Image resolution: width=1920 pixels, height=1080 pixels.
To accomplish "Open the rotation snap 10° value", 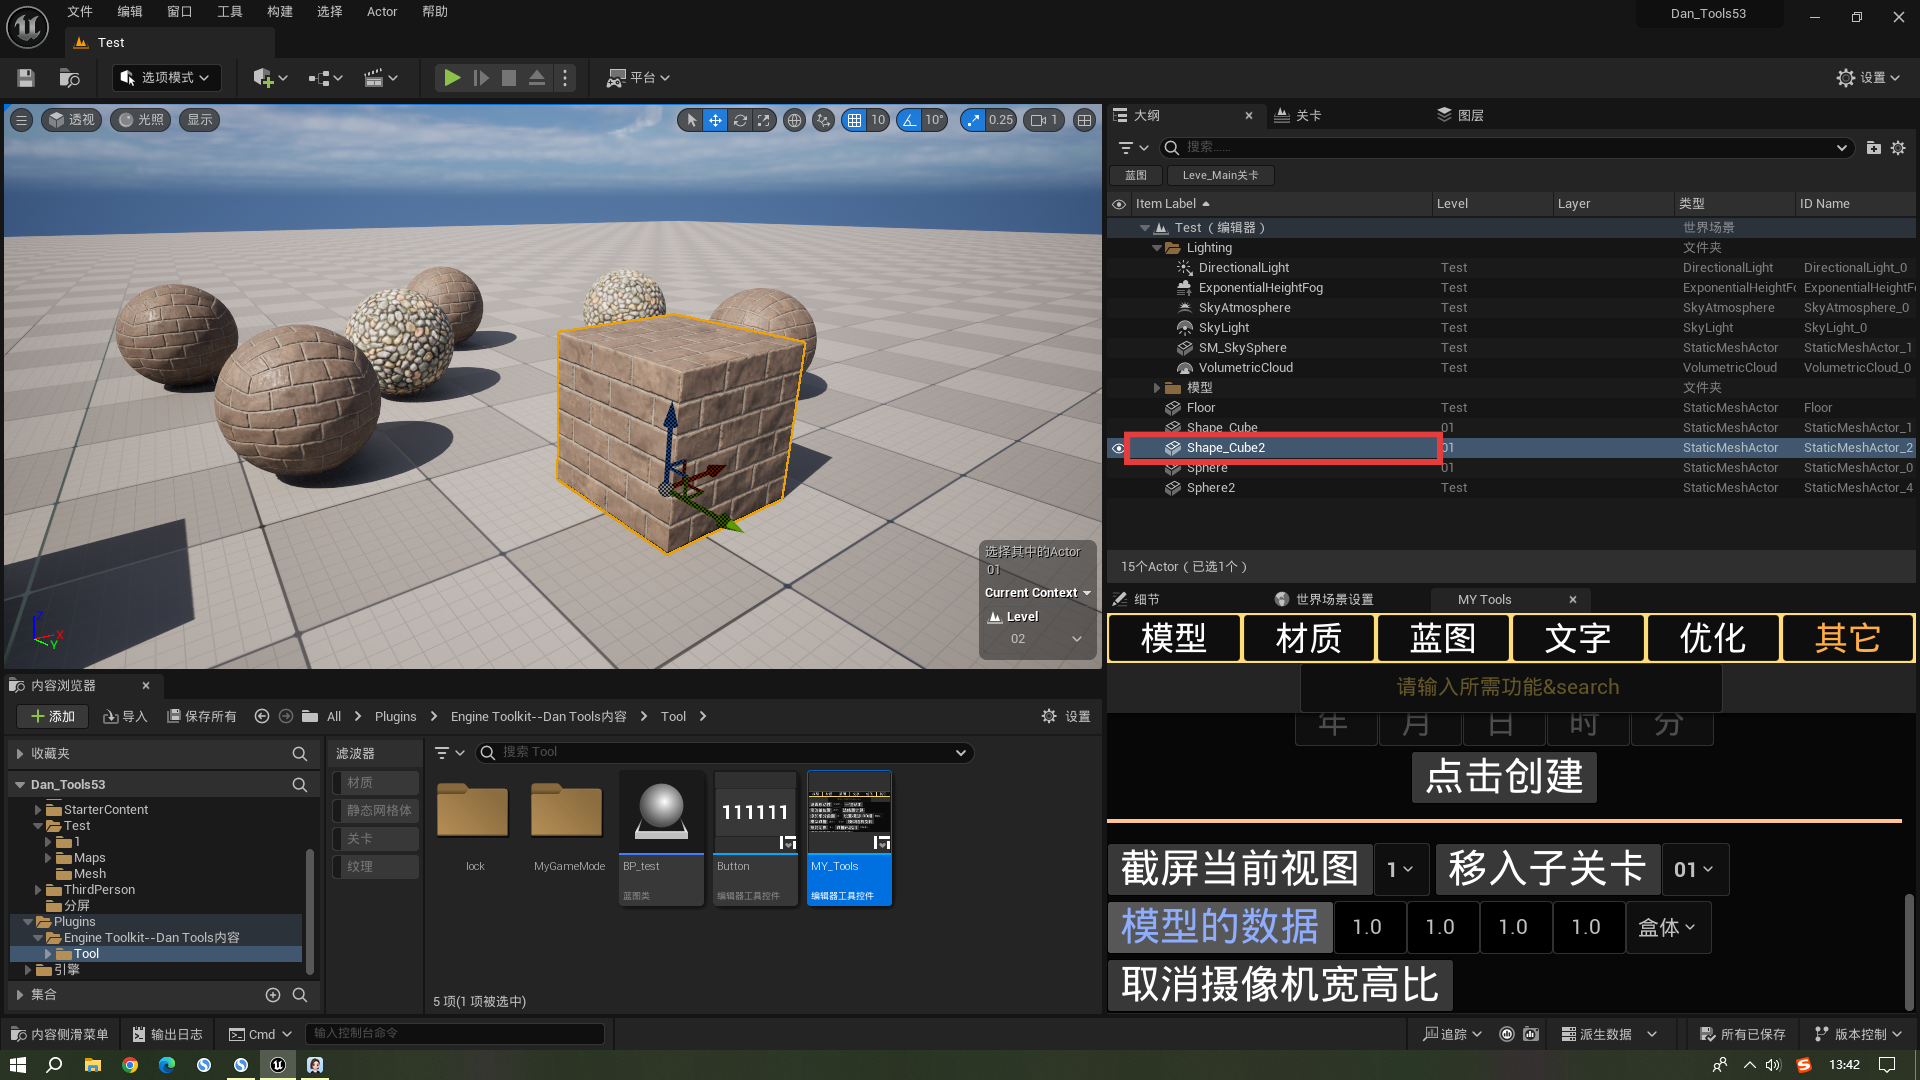I will tap(934, 120).
